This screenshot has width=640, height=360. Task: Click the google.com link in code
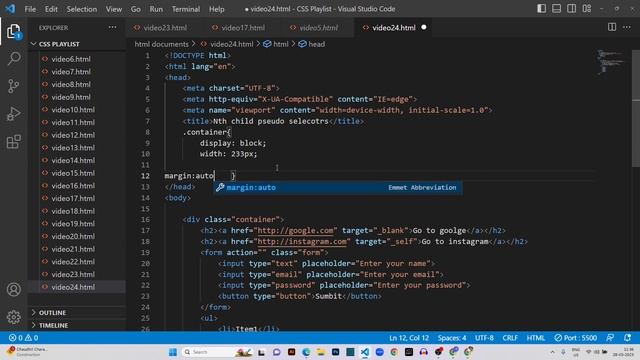295,231
